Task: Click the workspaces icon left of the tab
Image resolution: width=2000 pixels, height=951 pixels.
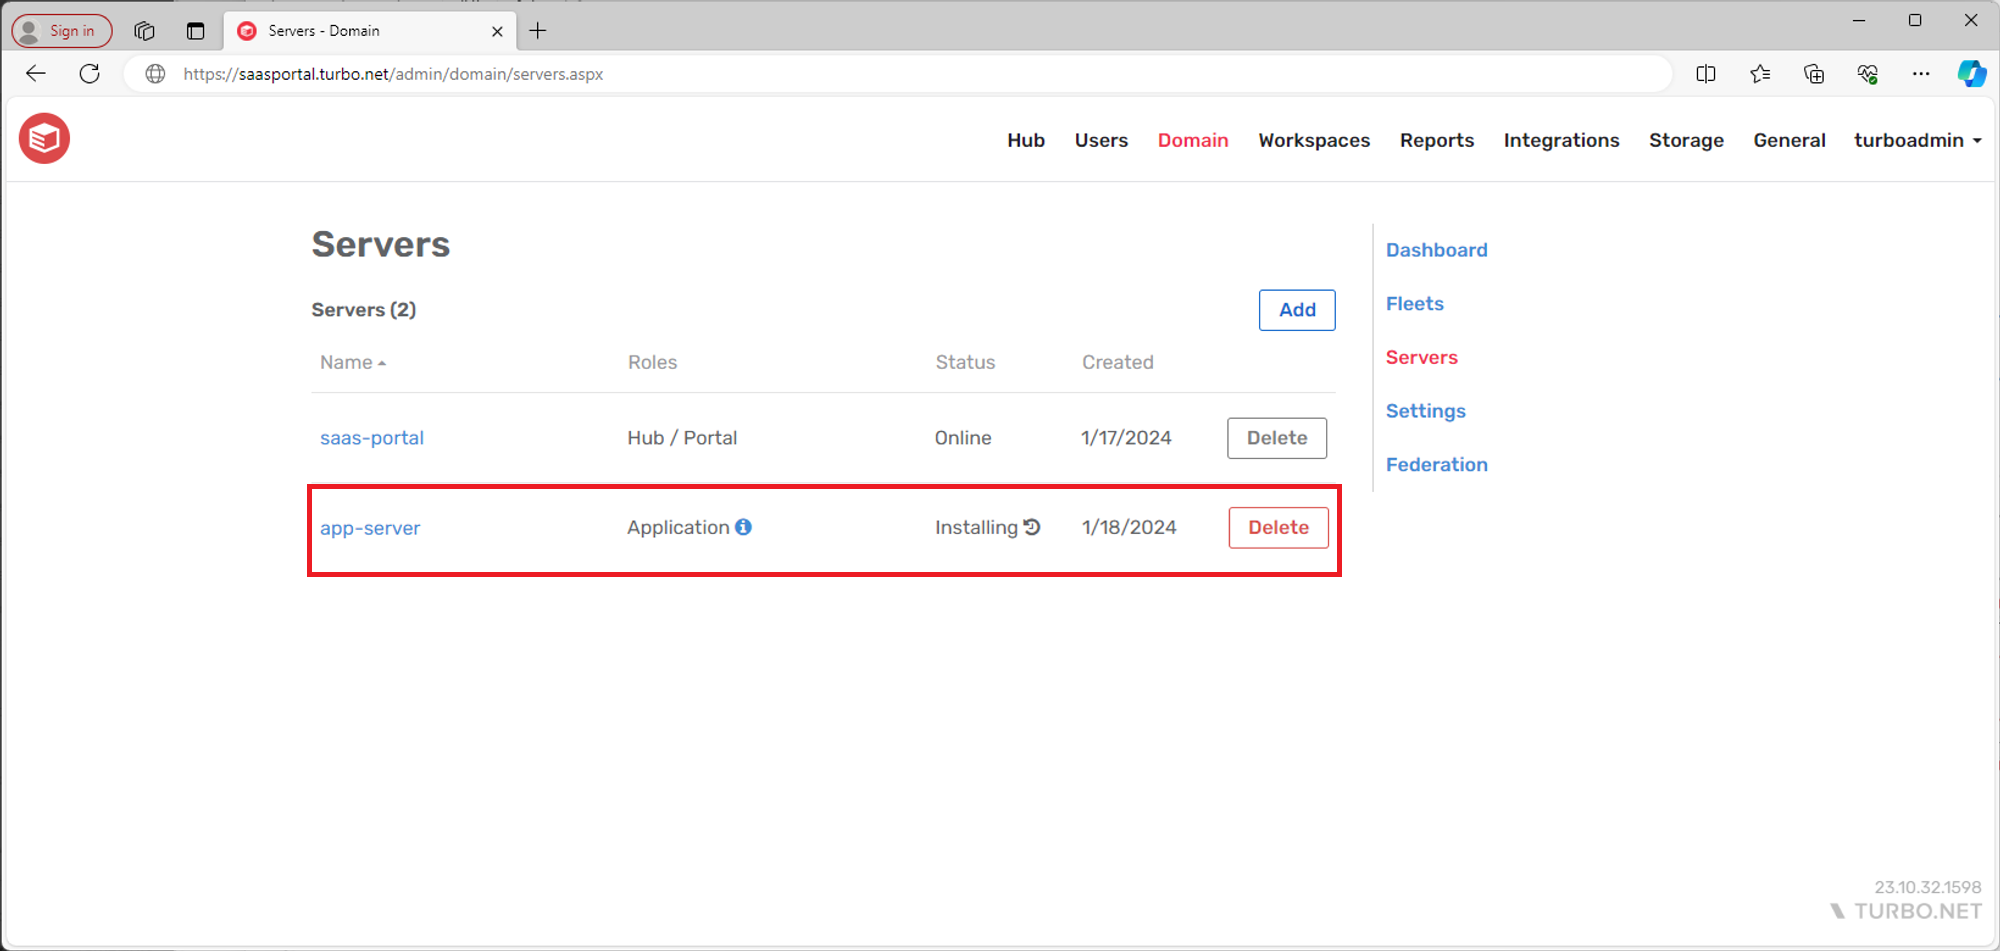Action: 144,31
